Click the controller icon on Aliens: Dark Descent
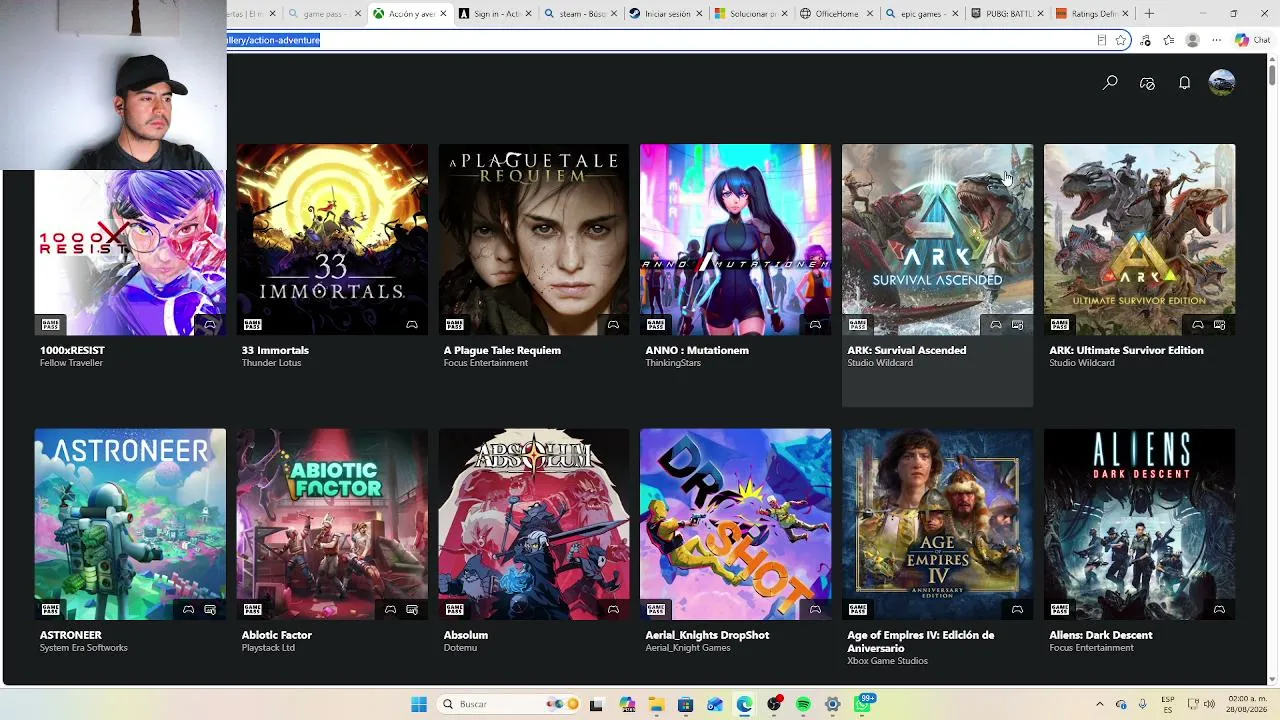 click(x=1219, y=609)
